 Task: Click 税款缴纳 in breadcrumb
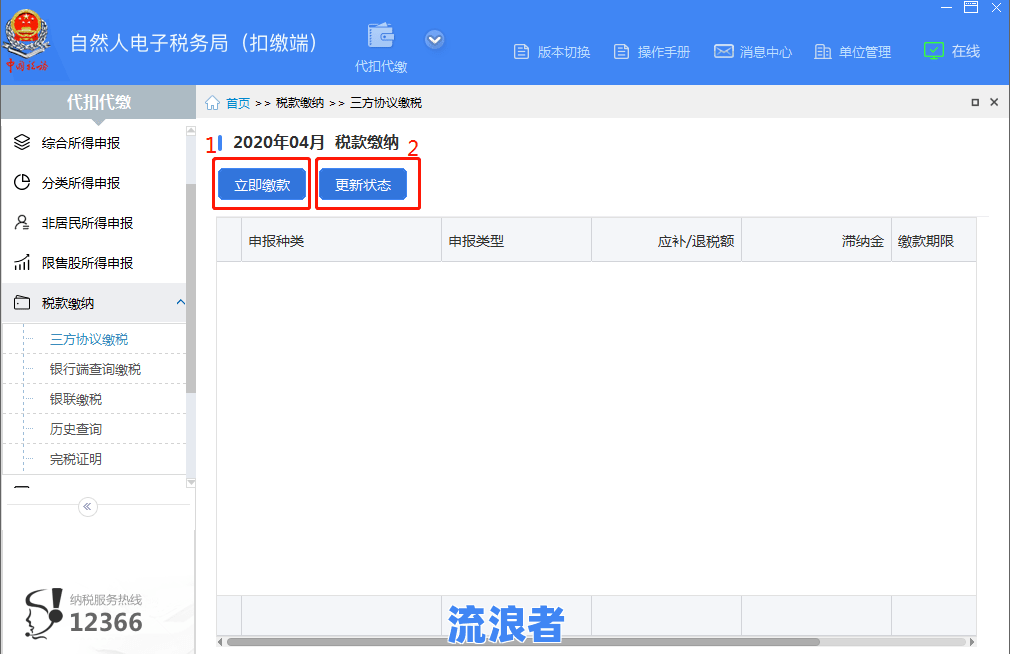[300, 103]
